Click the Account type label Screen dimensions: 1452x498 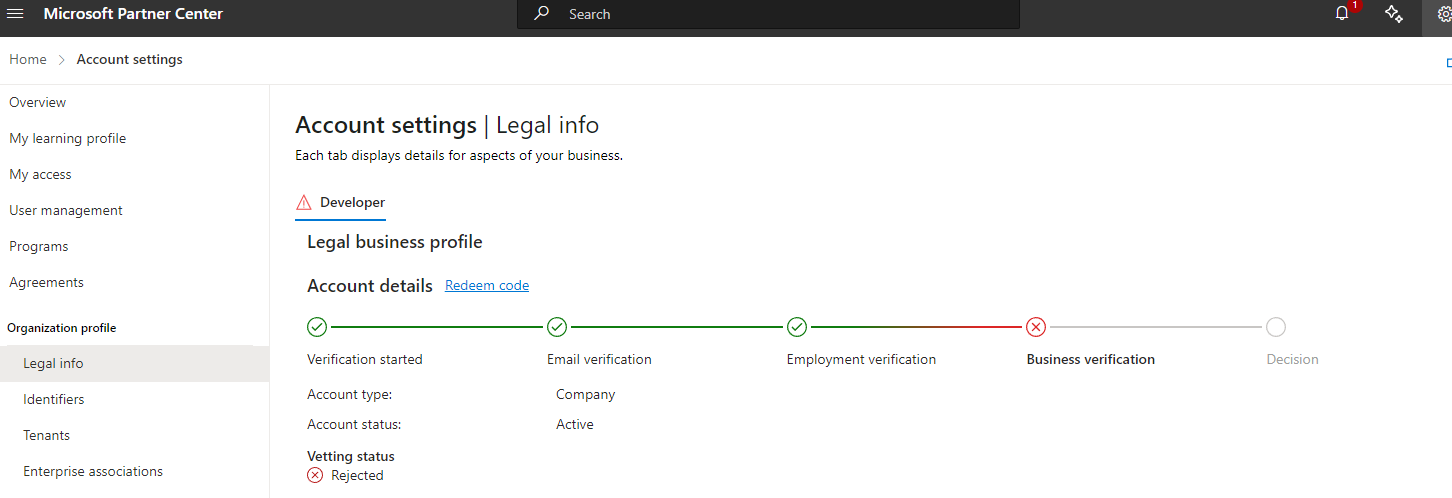(350, 394)
